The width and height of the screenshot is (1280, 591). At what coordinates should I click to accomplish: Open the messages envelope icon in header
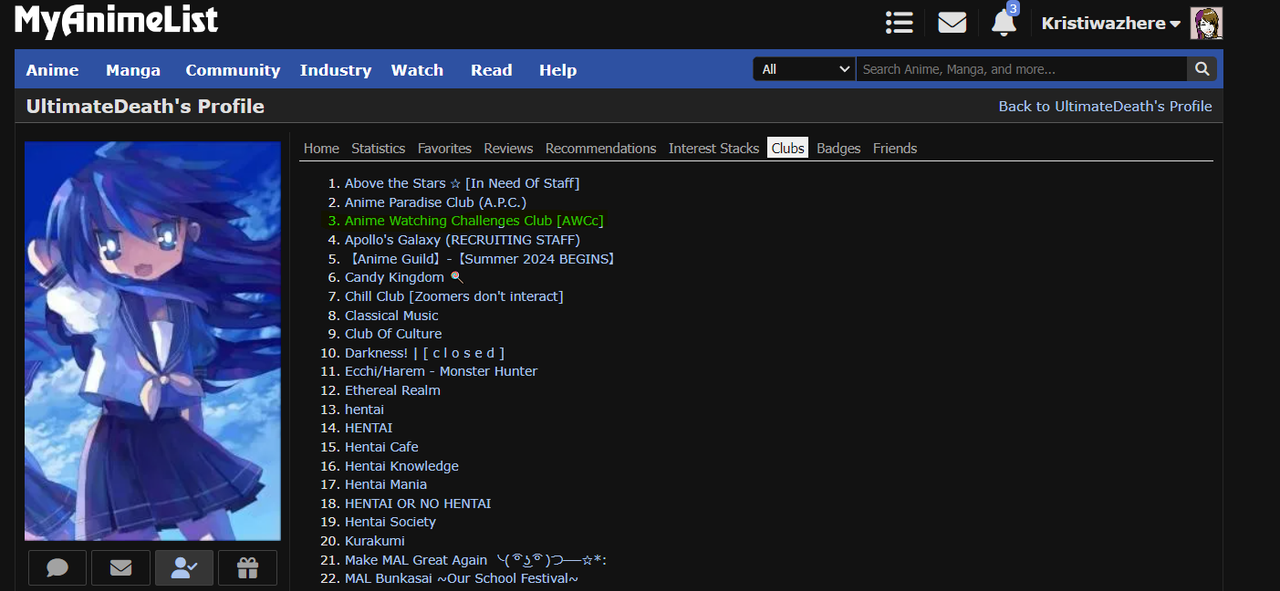pyautogui.click(x=952, y=22)
